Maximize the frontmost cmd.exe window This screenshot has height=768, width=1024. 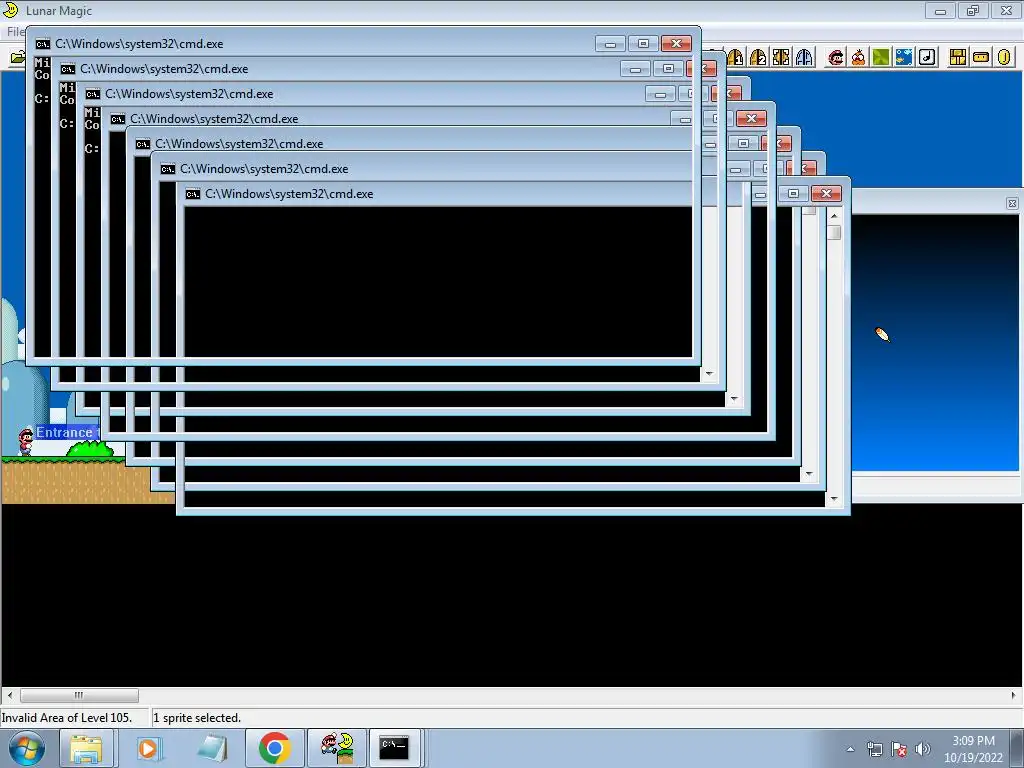tap(643, 44)
